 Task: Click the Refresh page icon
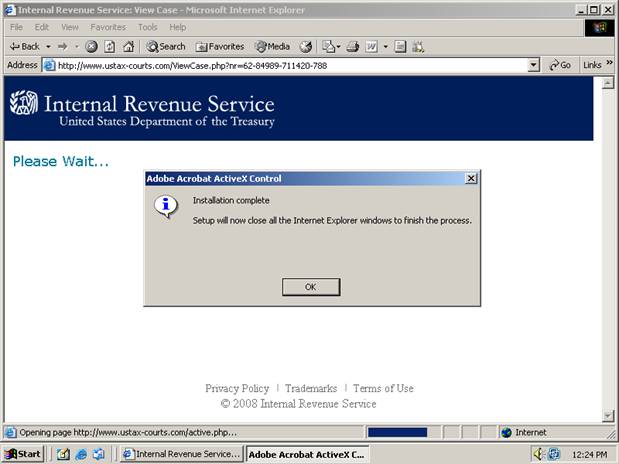[x=110, y=47]
